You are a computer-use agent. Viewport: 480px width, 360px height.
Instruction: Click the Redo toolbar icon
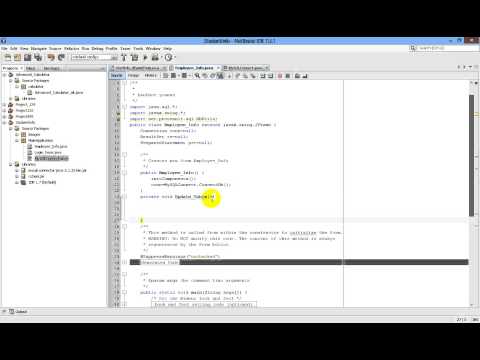click(x=61, y=57)
